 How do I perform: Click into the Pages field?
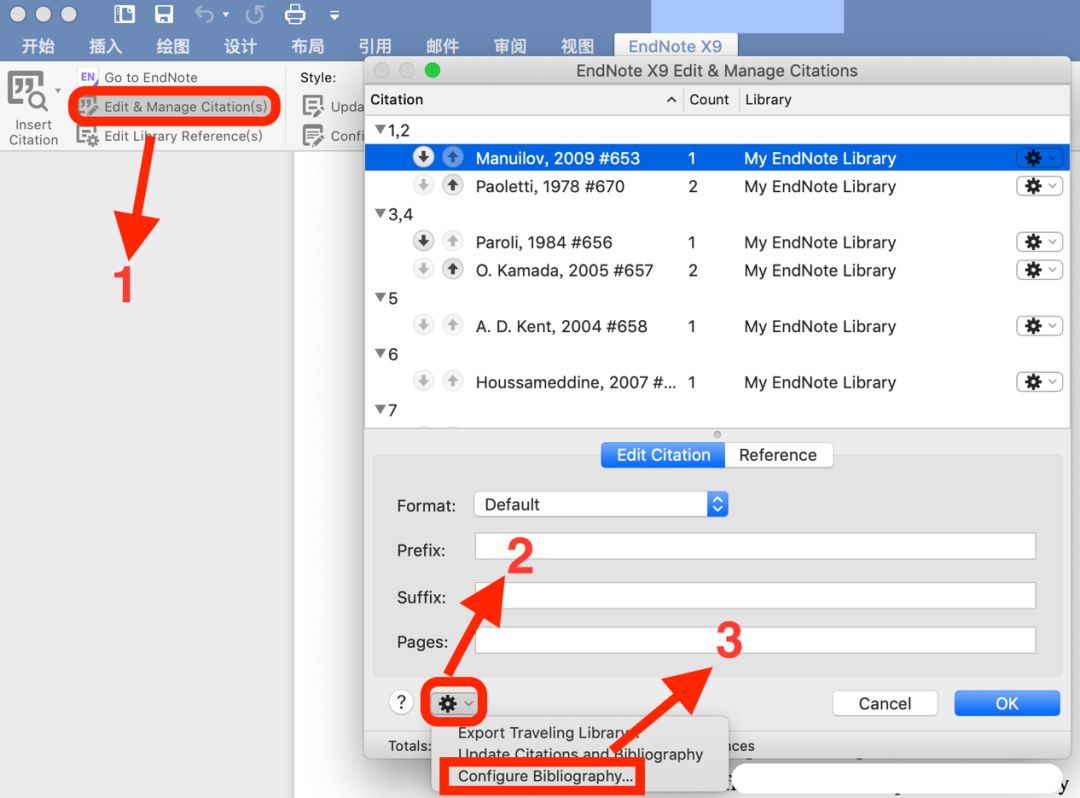coord(755,640)
